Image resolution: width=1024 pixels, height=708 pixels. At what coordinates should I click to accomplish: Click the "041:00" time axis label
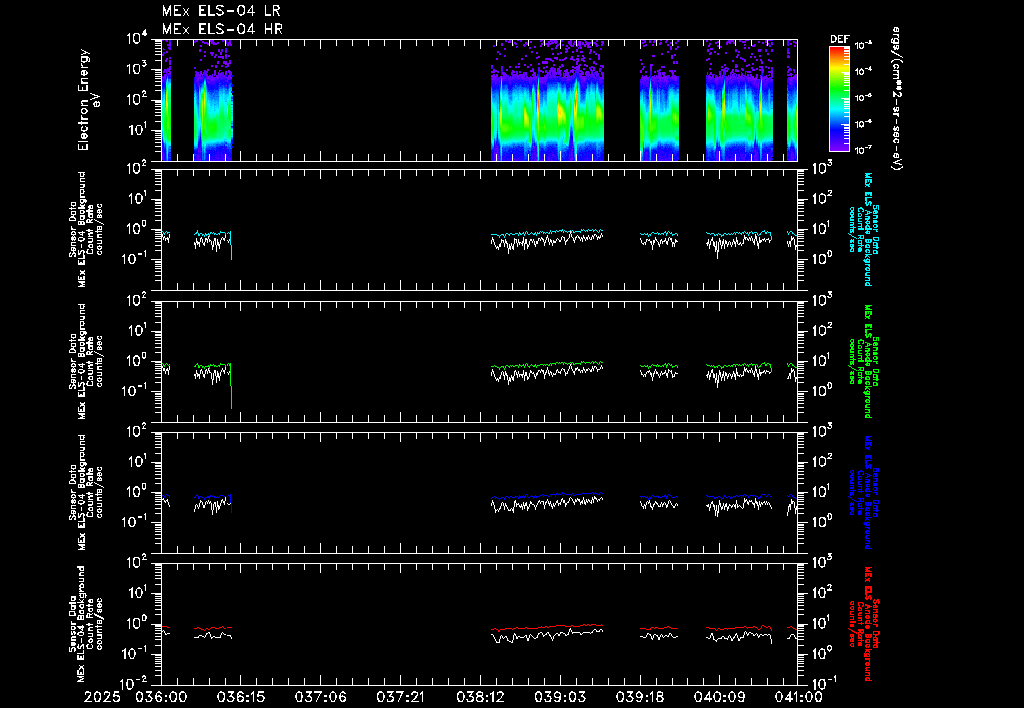click(797, 697)
